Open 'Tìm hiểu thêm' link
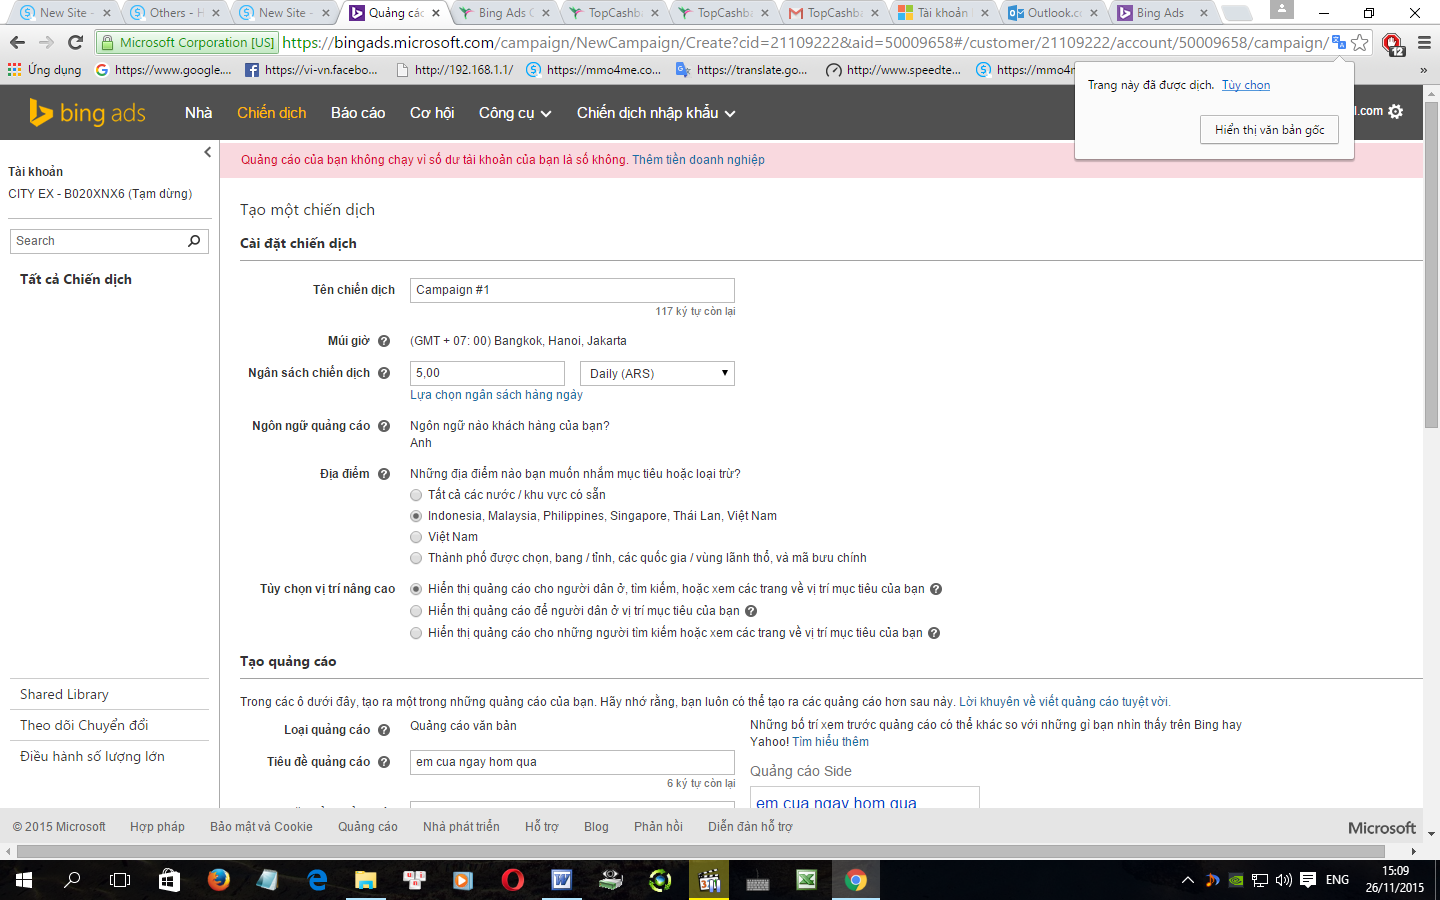This screenshot has height=900, width=1440. [831, 742]
